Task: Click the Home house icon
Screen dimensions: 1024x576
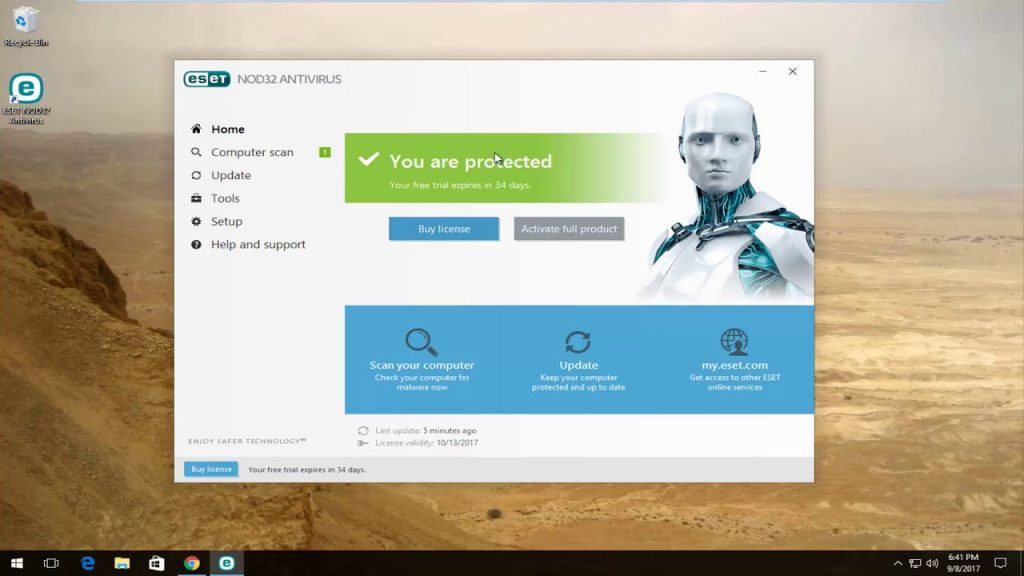Action: (196, 129)
